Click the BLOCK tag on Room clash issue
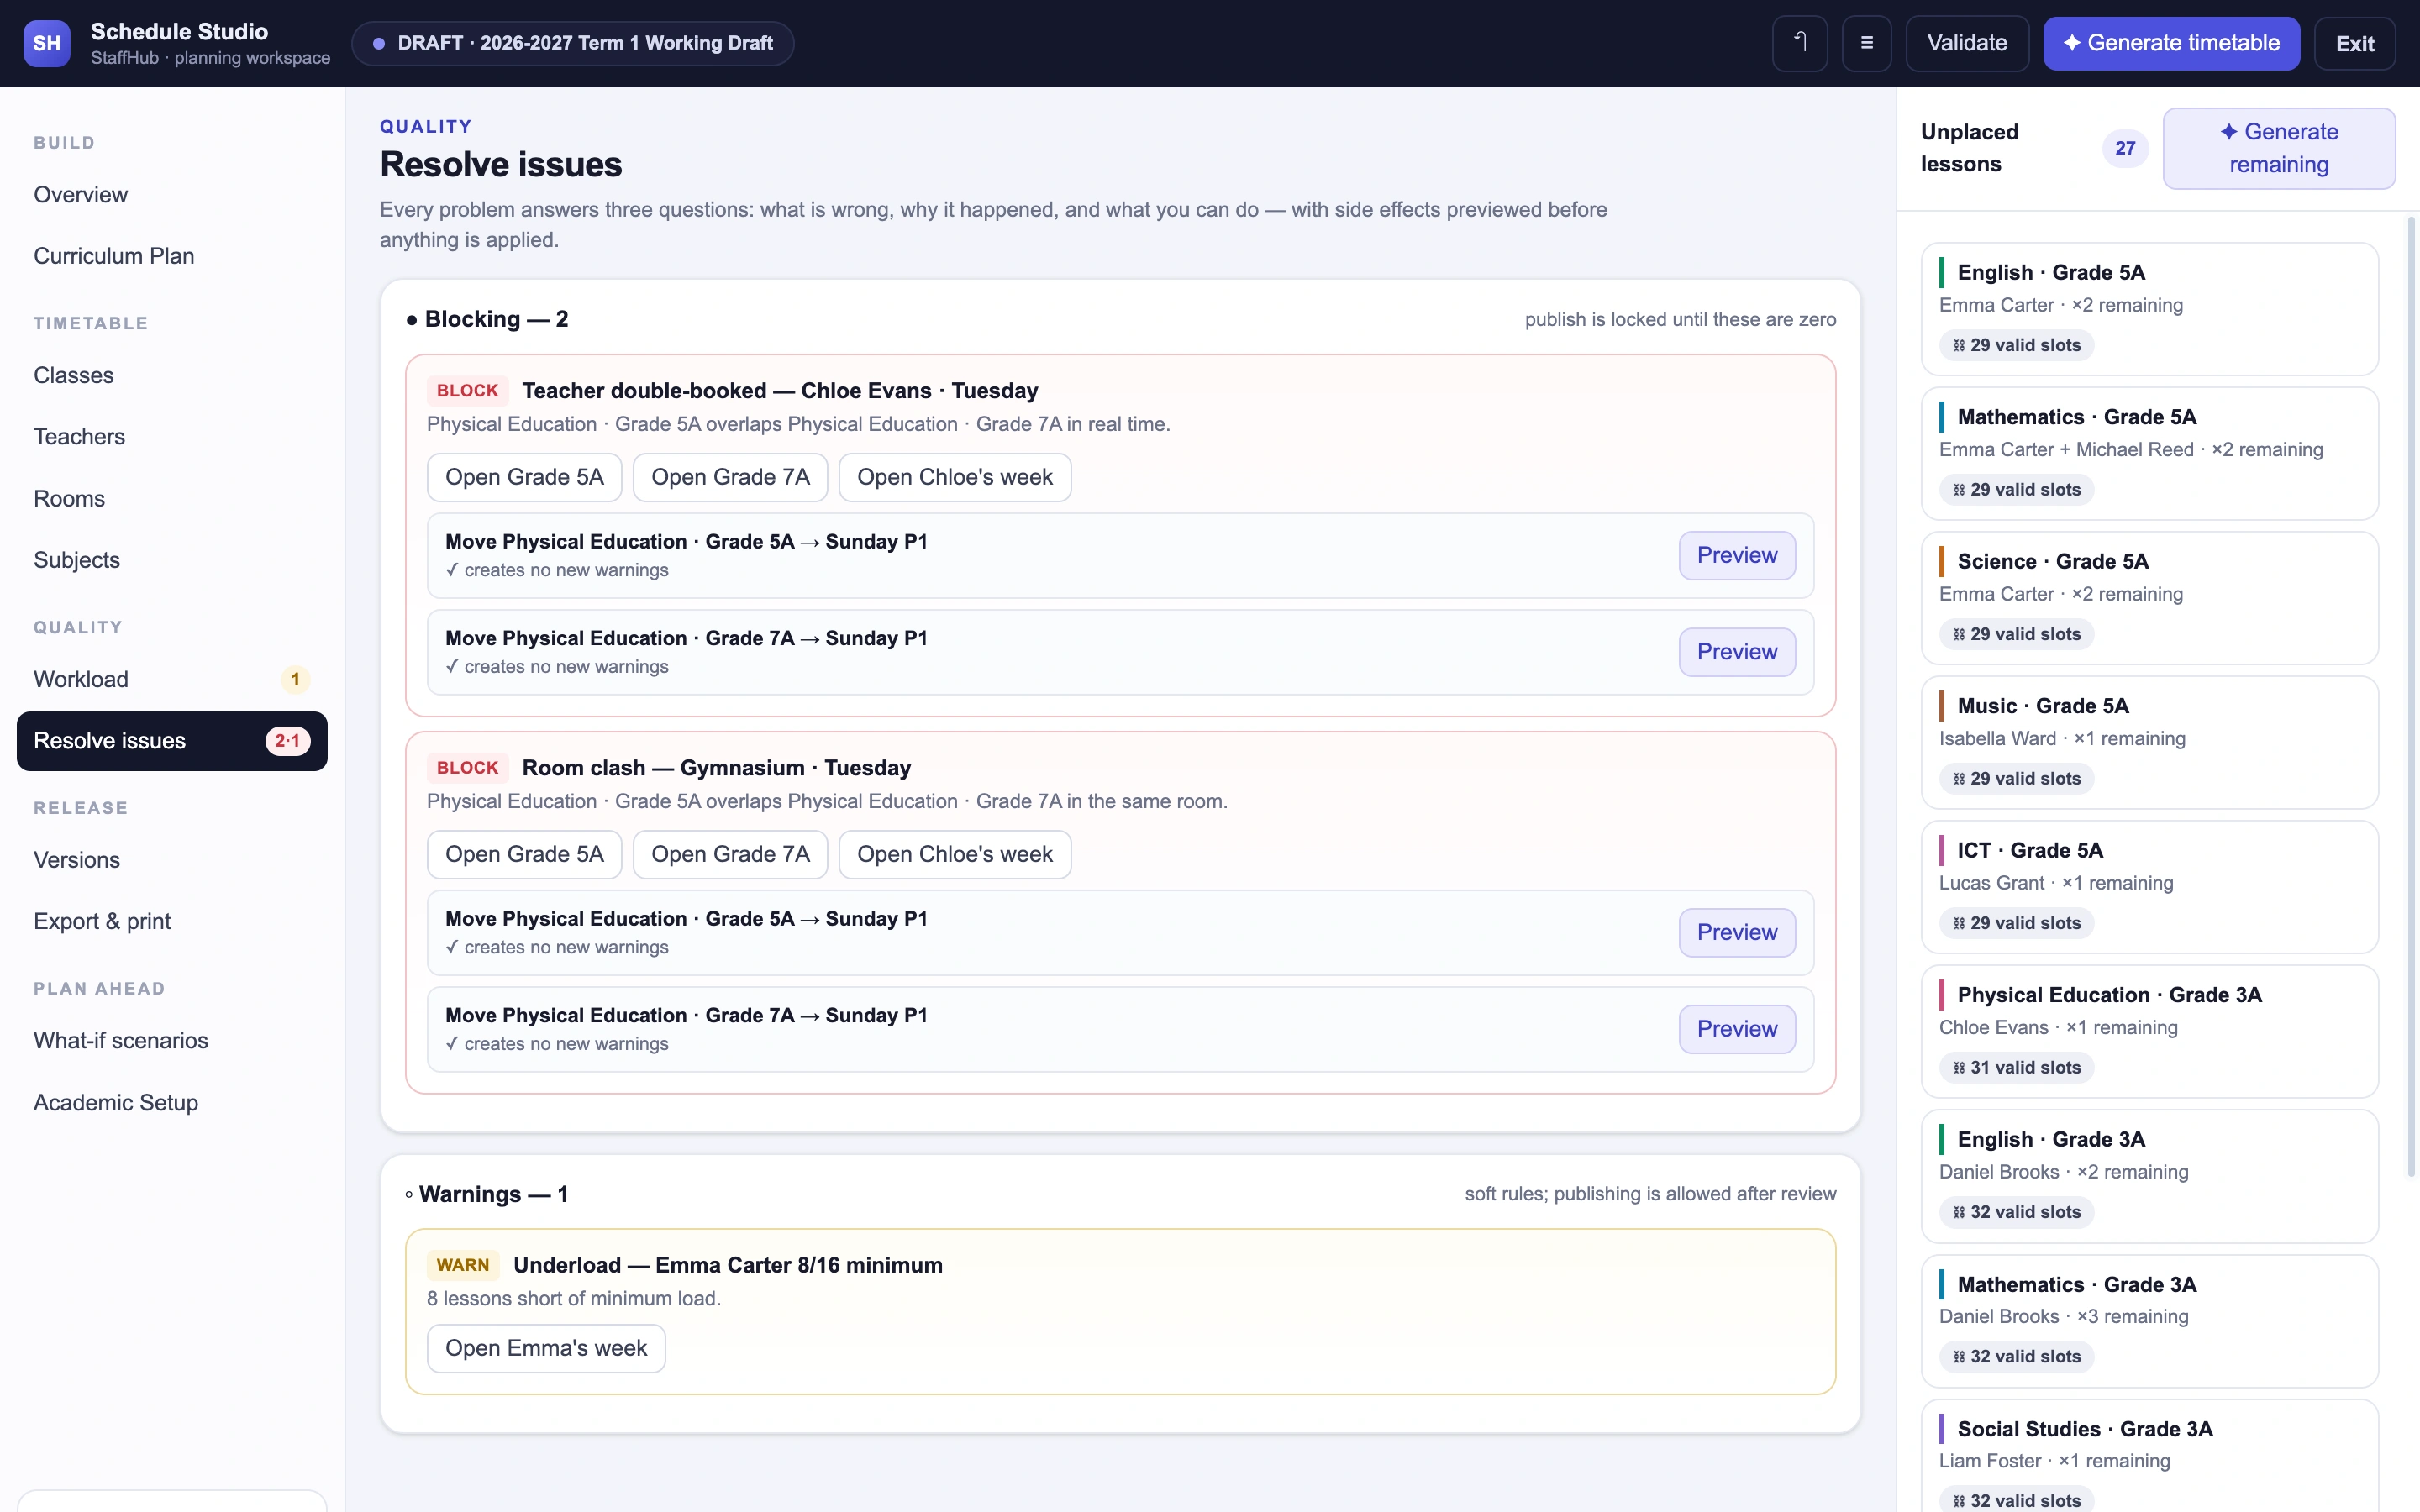This screenshot has width=2420, height=1512. (x=467, y=767)
